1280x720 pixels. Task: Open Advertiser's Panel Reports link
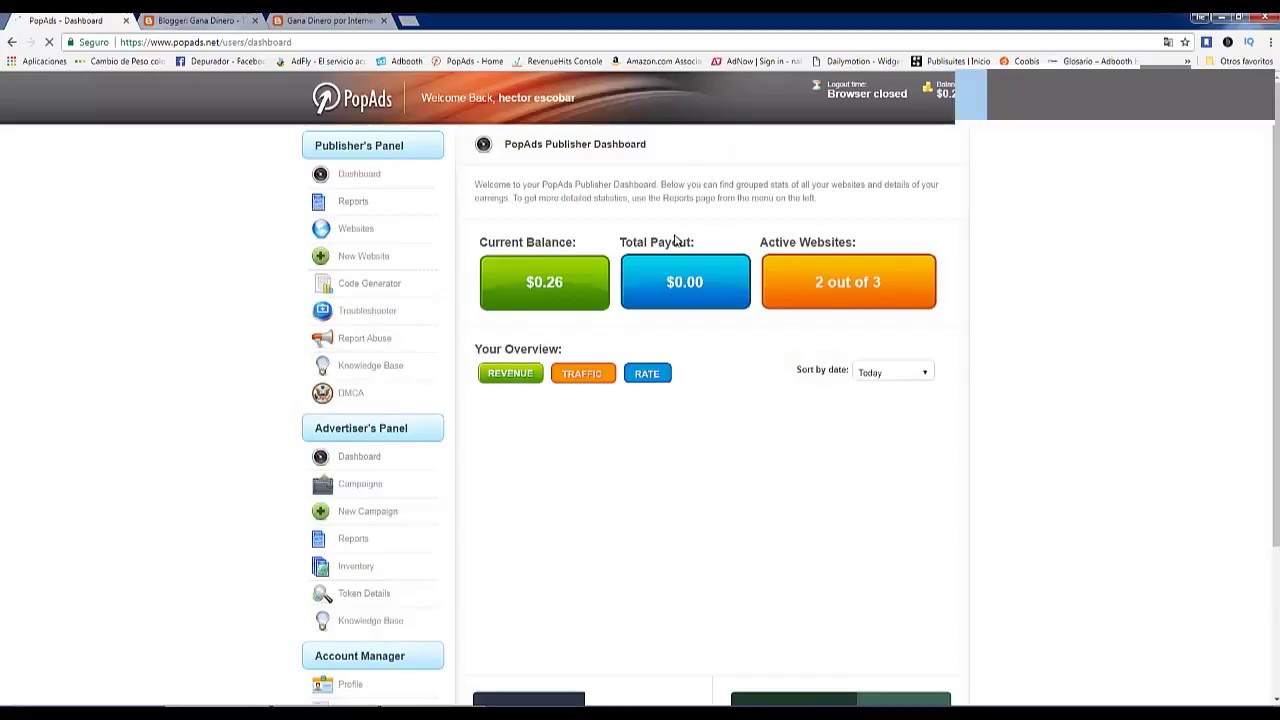click(353, 539)
